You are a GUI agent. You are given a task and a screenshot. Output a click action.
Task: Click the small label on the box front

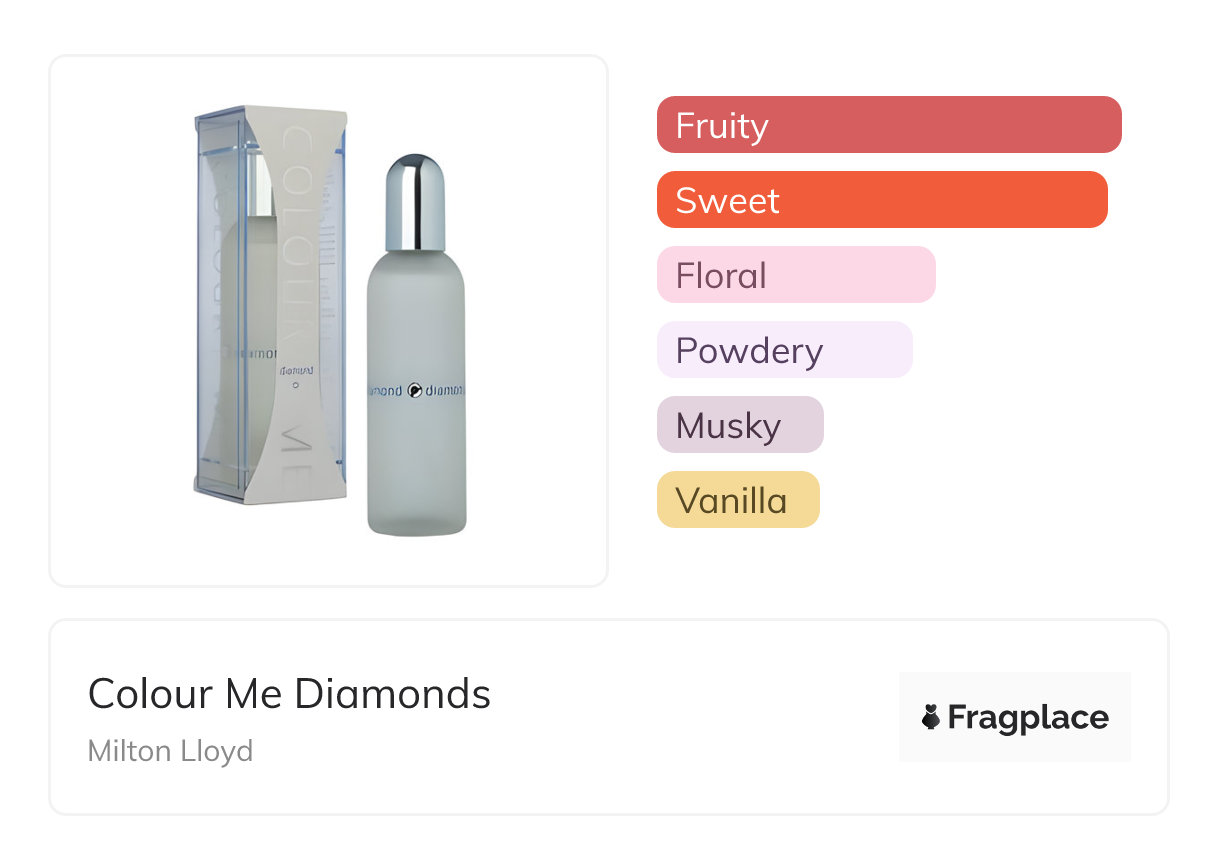click(293, 371)
